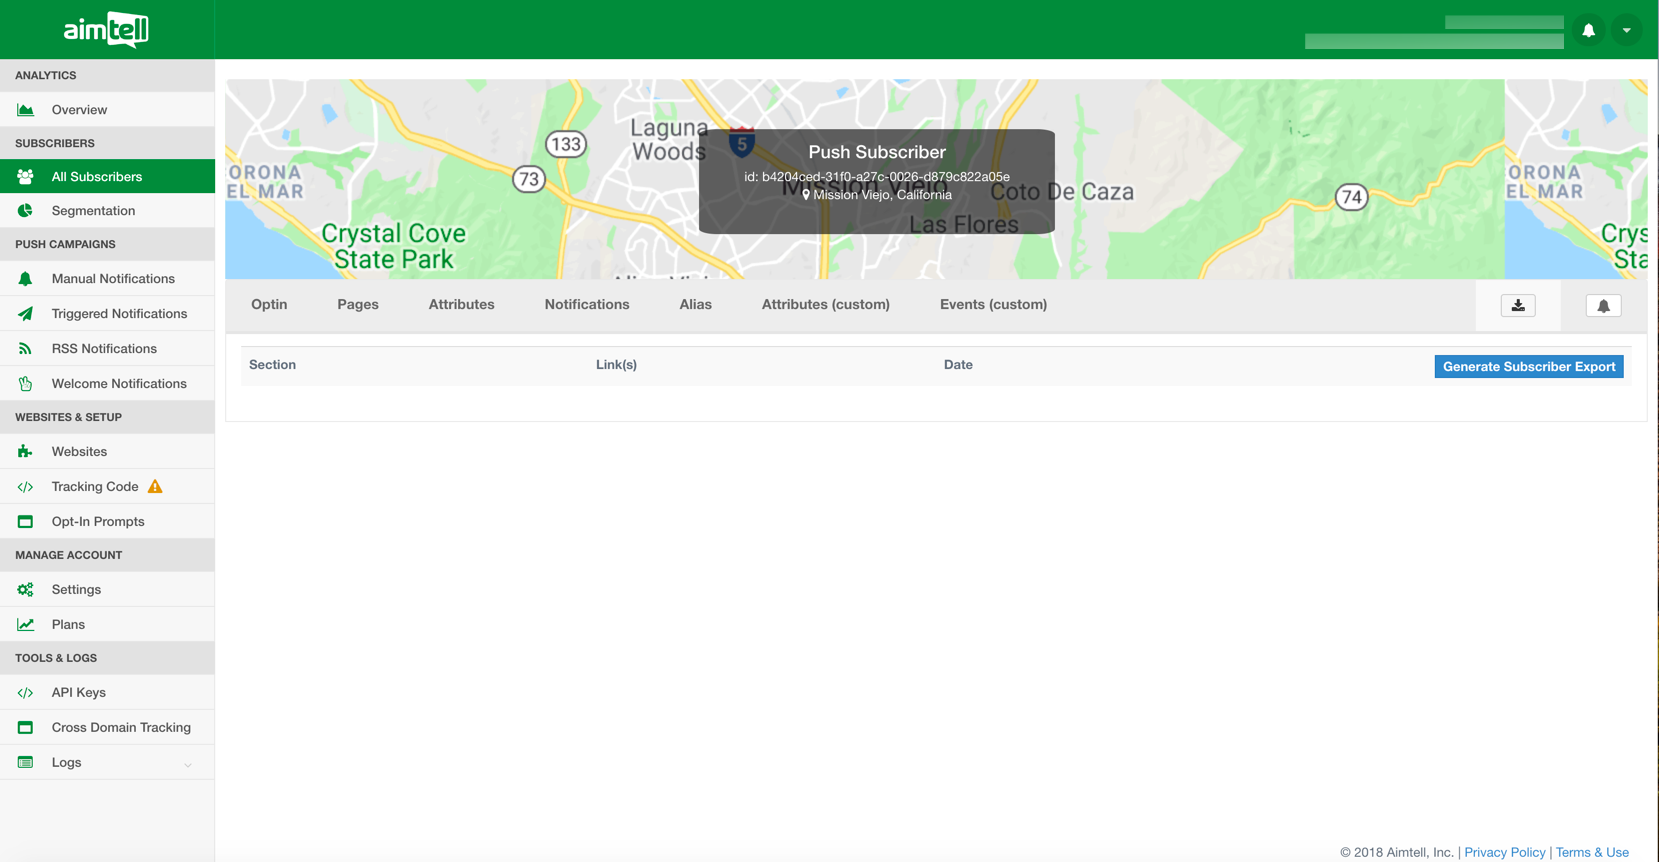This screenshot has height=862, width=1659.
Task: Open the Privacy Policy link
Action: point(1504,852)
